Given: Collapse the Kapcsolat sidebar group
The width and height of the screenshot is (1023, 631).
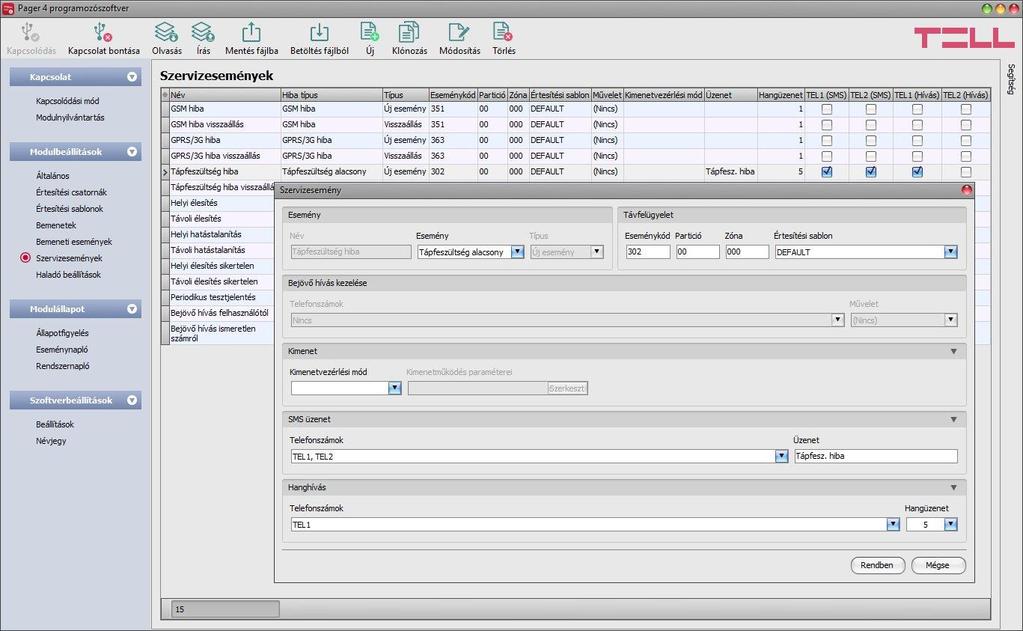Looking at the screenshot, I should point(132,77).
